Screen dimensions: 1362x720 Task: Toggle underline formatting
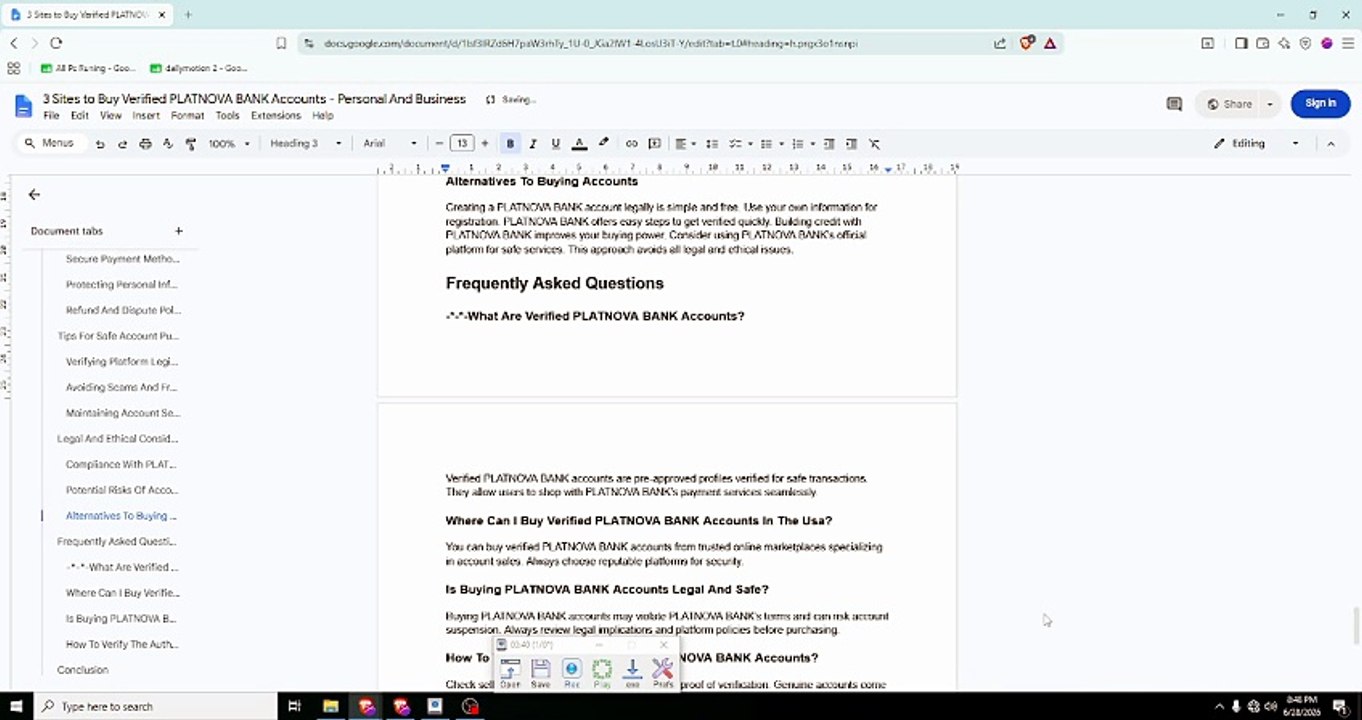556,144
